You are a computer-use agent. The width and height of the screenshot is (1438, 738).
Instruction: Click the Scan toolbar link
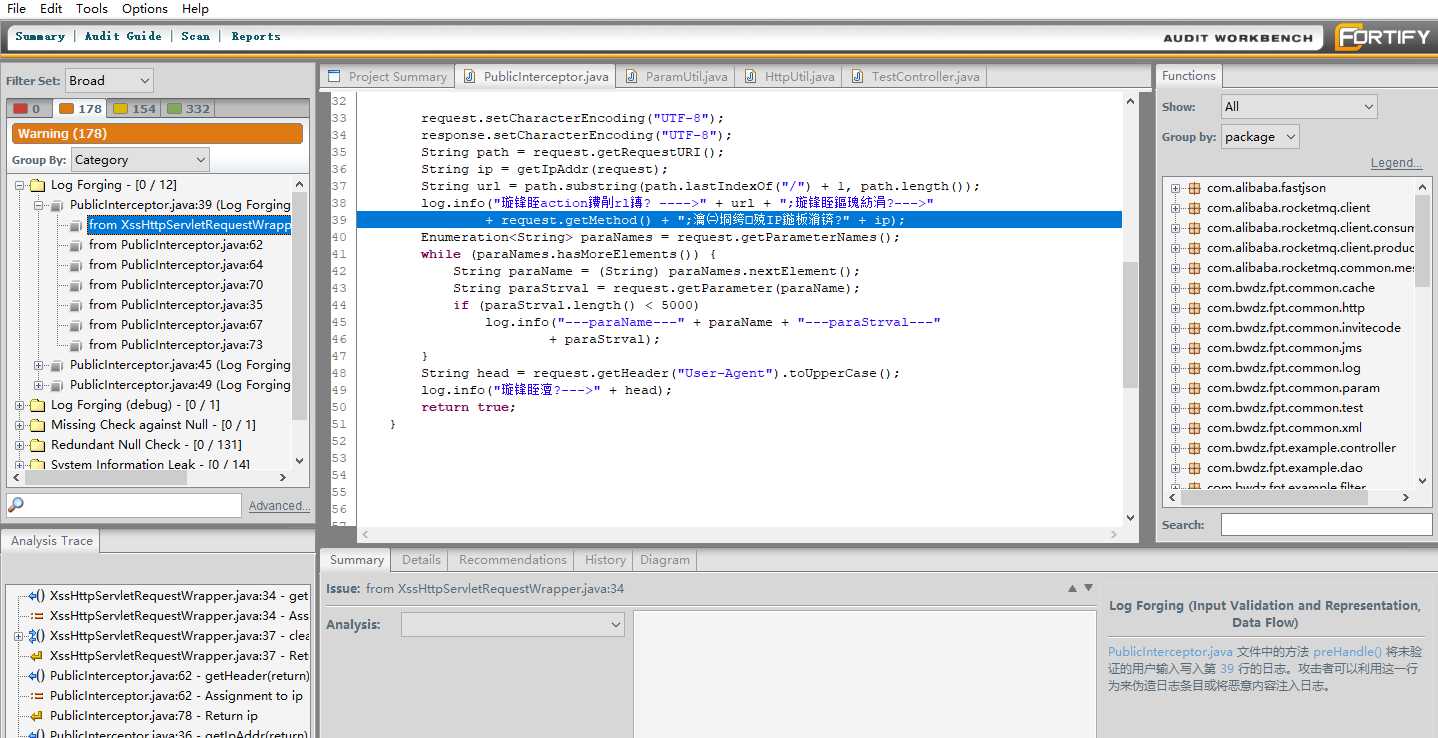point(196,36)
